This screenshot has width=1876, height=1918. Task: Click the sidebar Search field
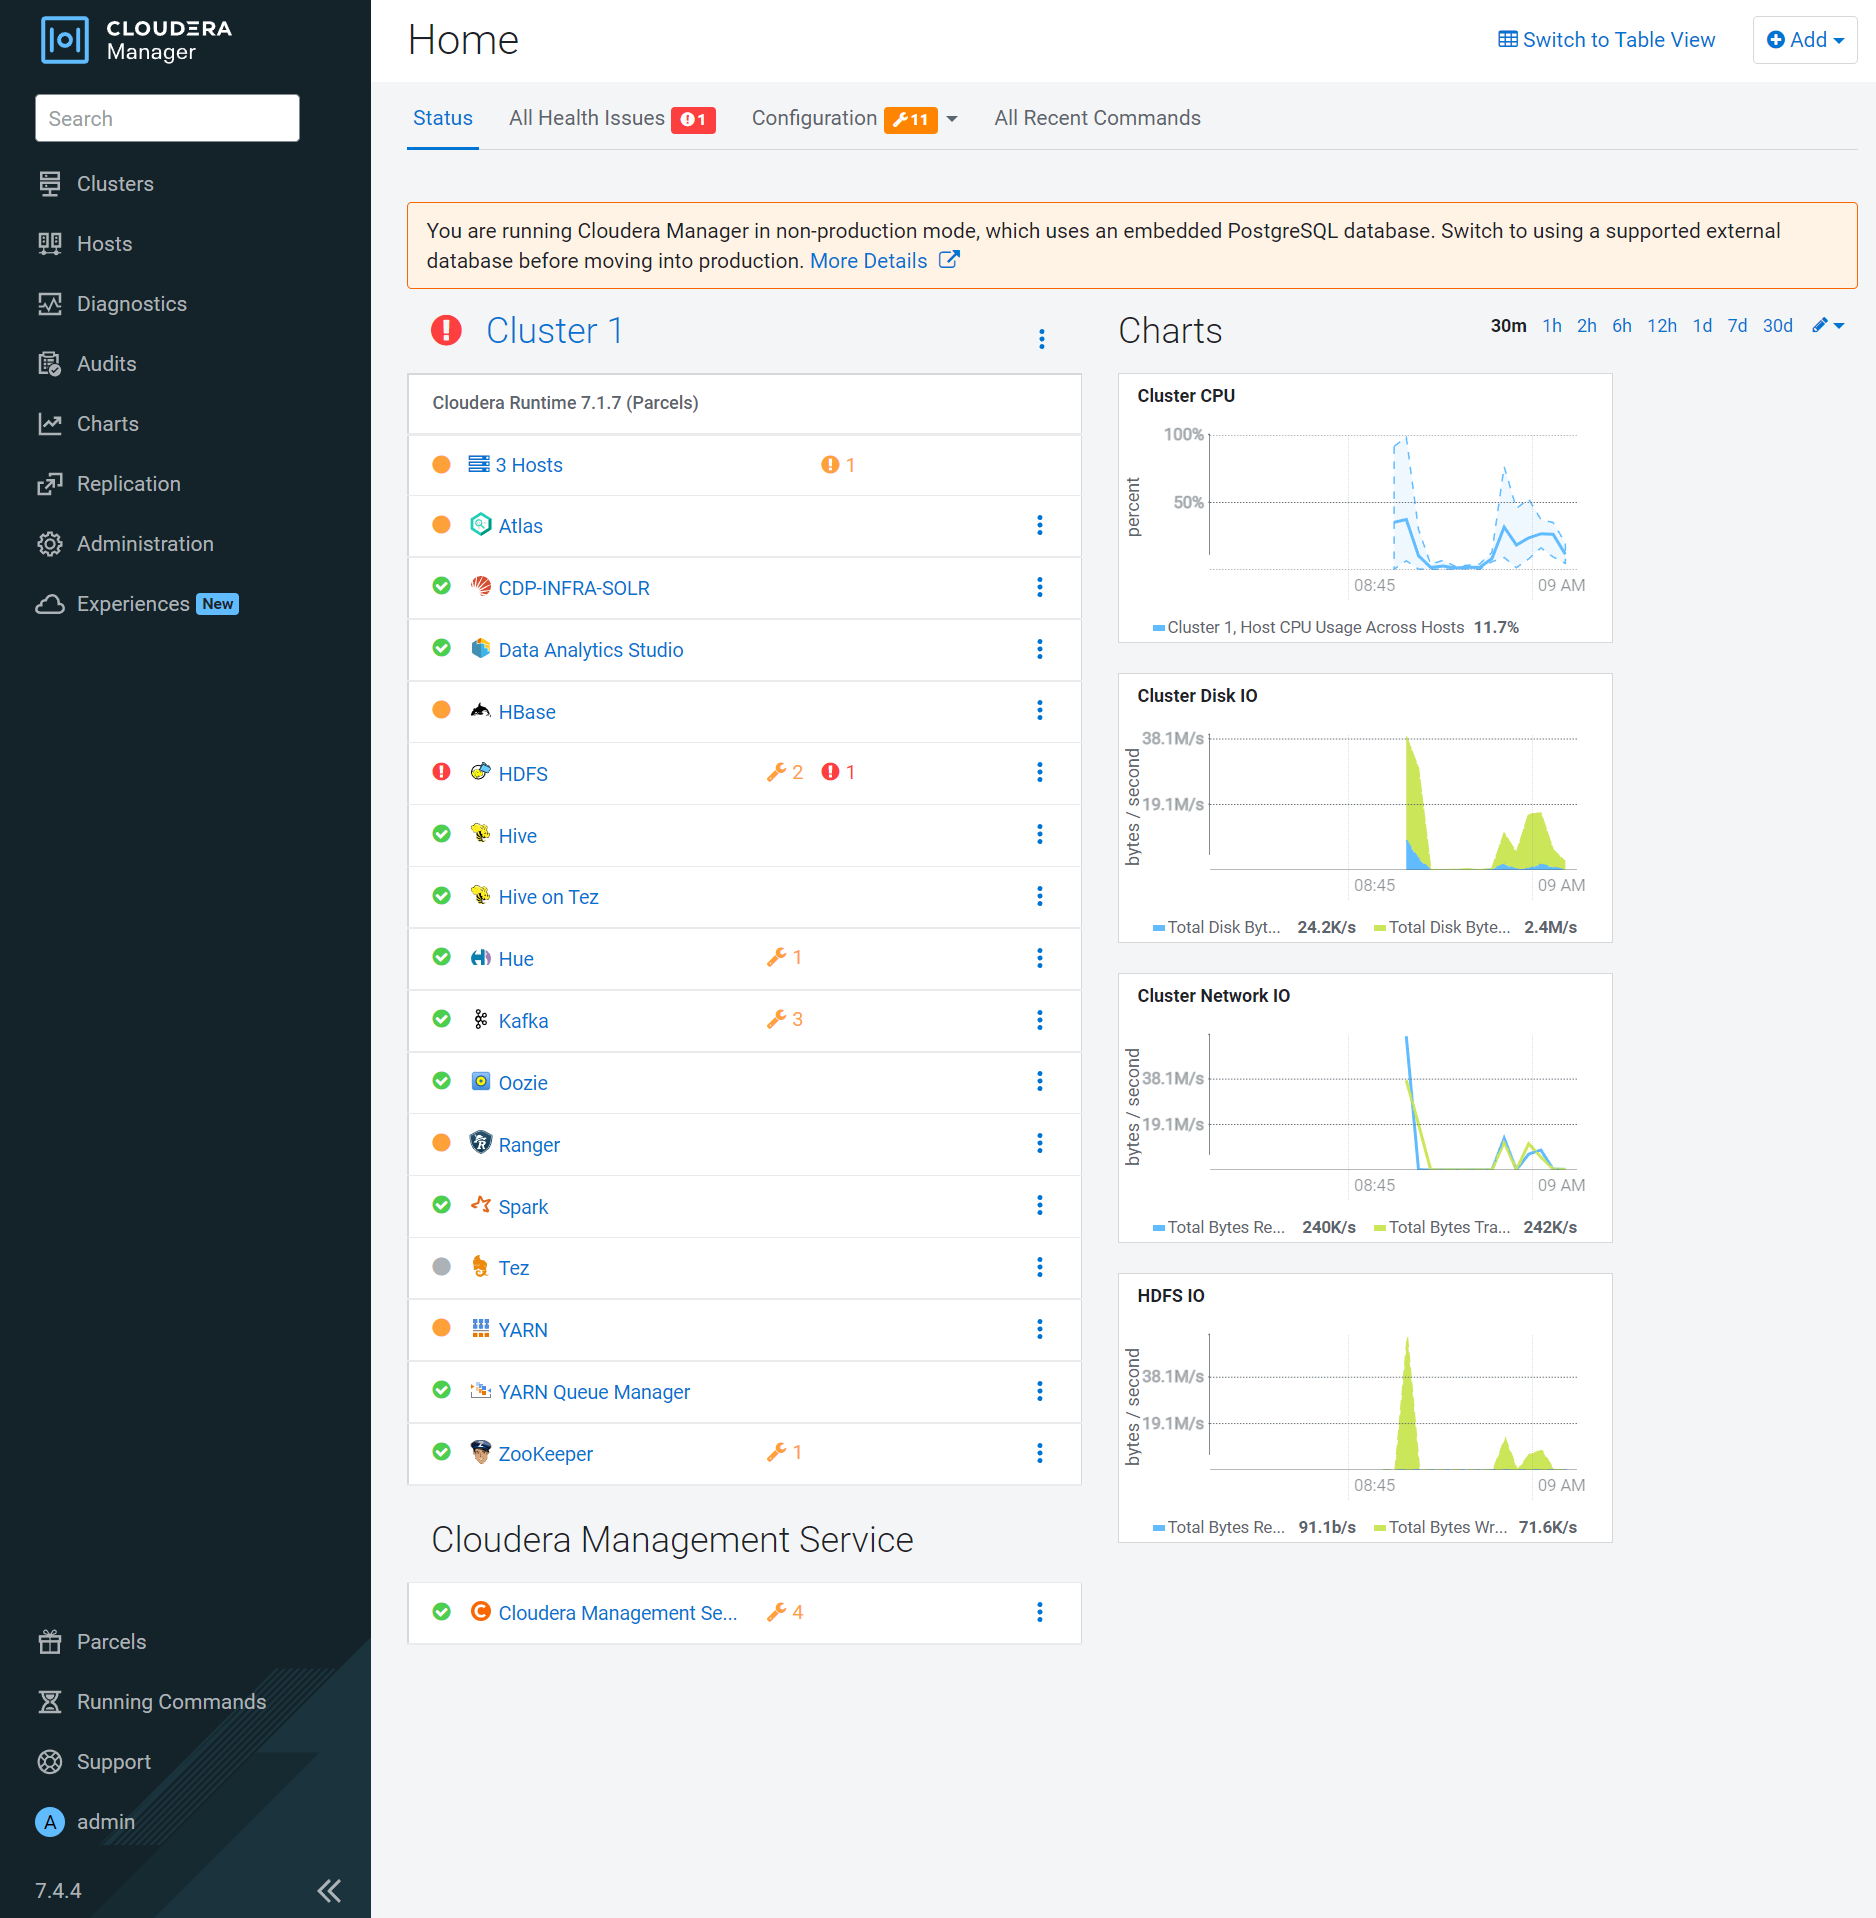point(167,118)
